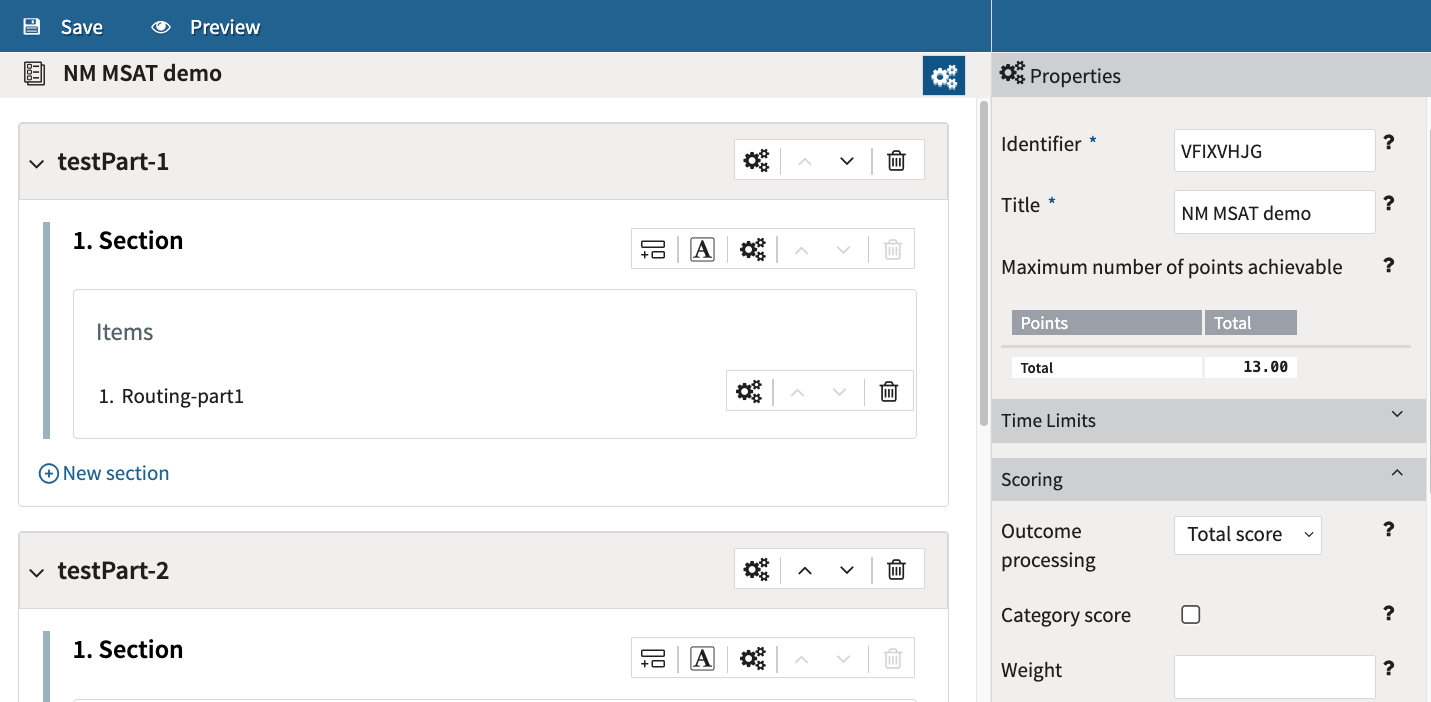Open test properties gear beside NM MSAT demo

pyautogui.click(x=943, y=76)
